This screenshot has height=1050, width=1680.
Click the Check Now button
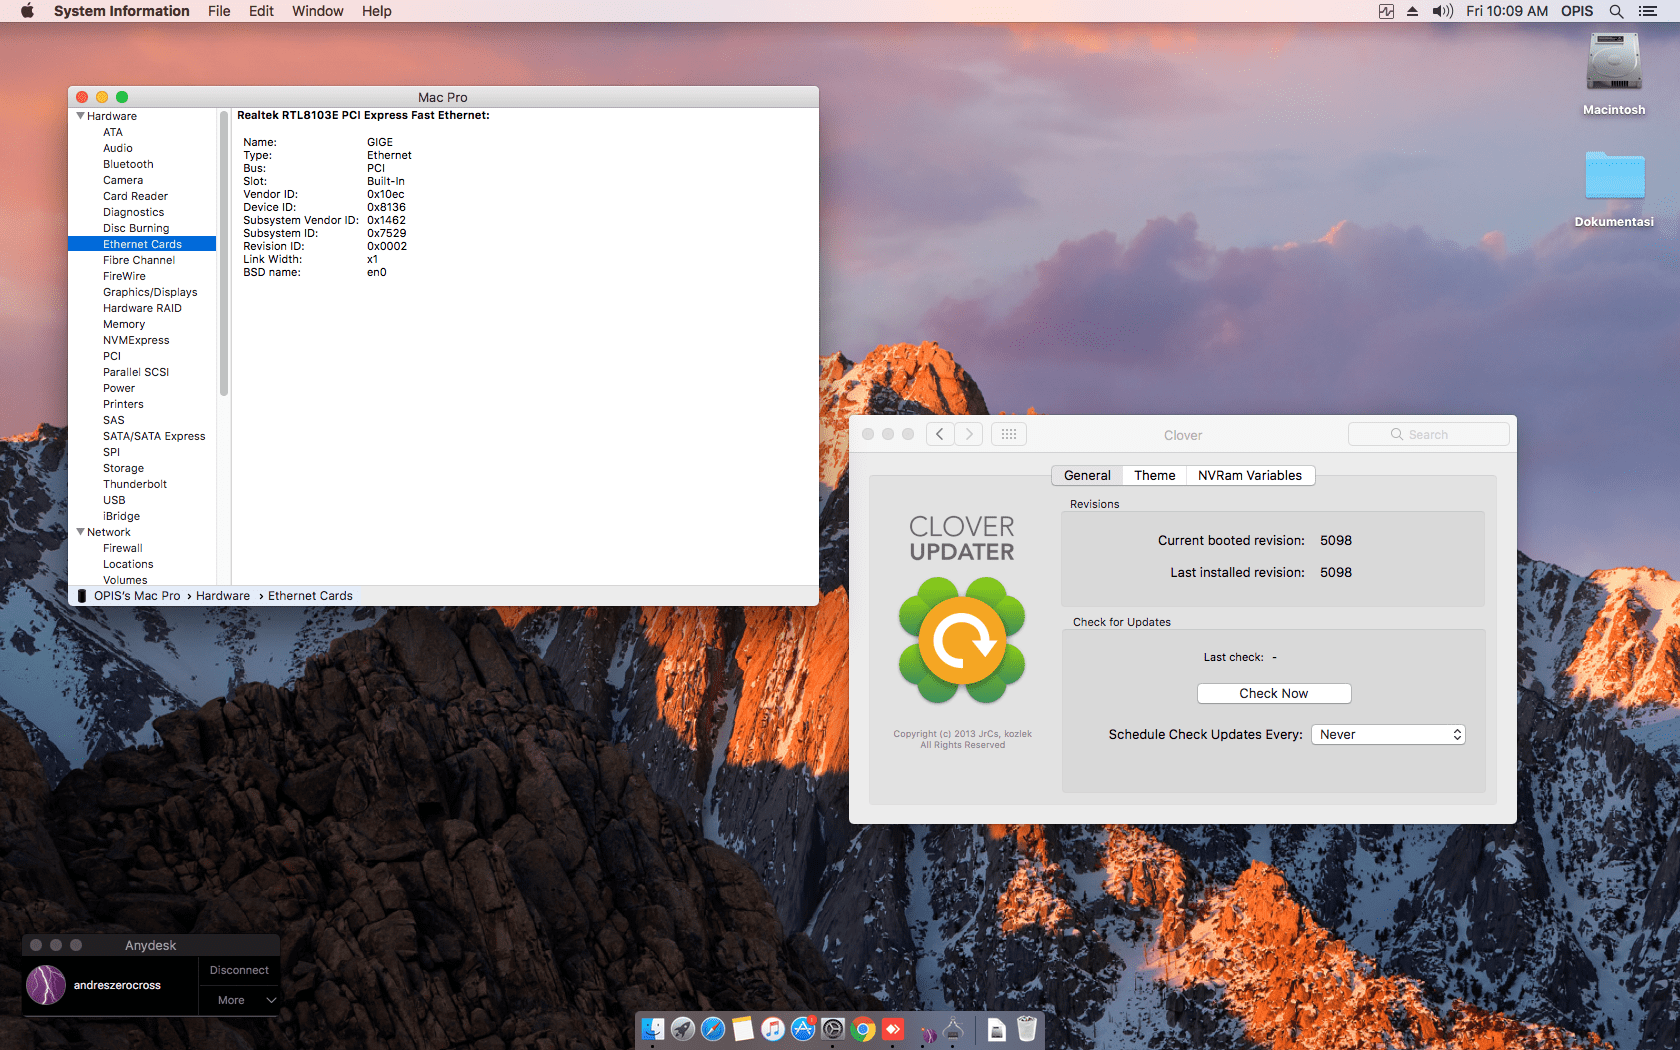[1273, 692]
